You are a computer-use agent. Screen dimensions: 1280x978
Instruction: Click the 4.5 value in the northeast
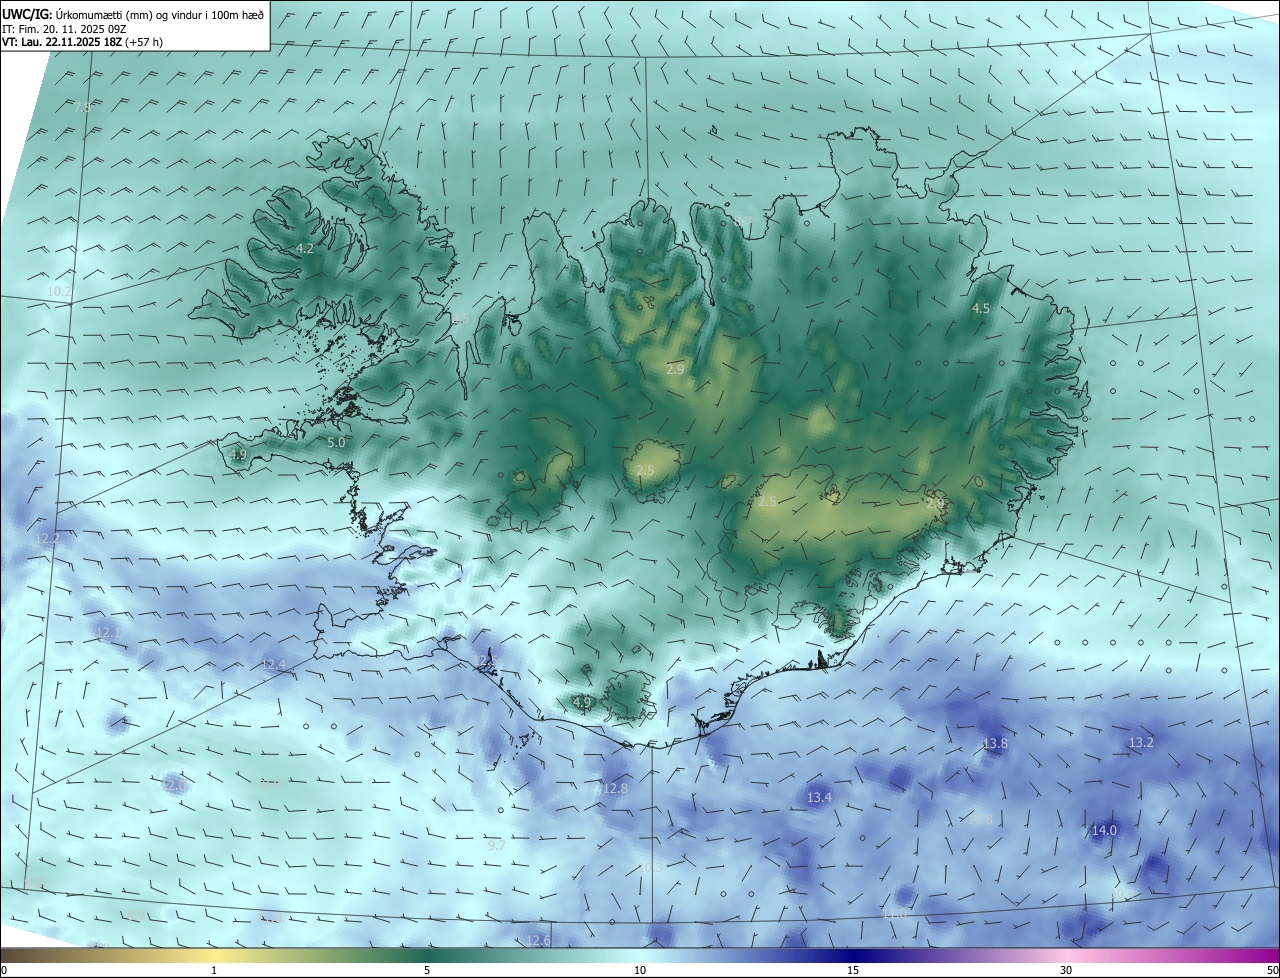coord(981,309)
